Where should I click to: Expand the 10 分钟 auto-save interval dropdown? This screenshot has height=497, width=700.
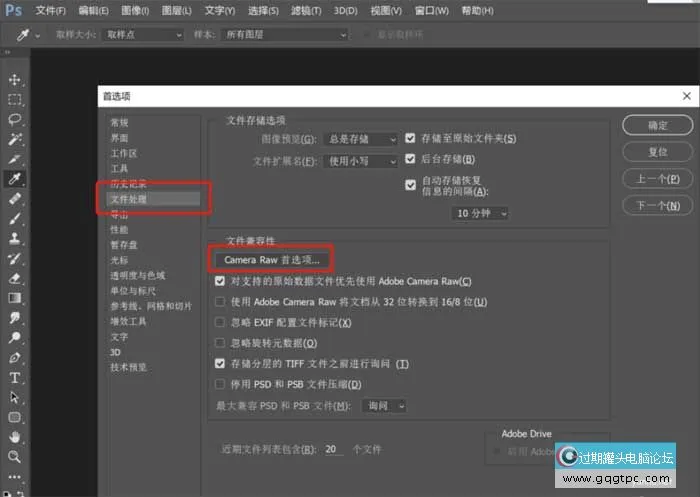pos(481,213)
